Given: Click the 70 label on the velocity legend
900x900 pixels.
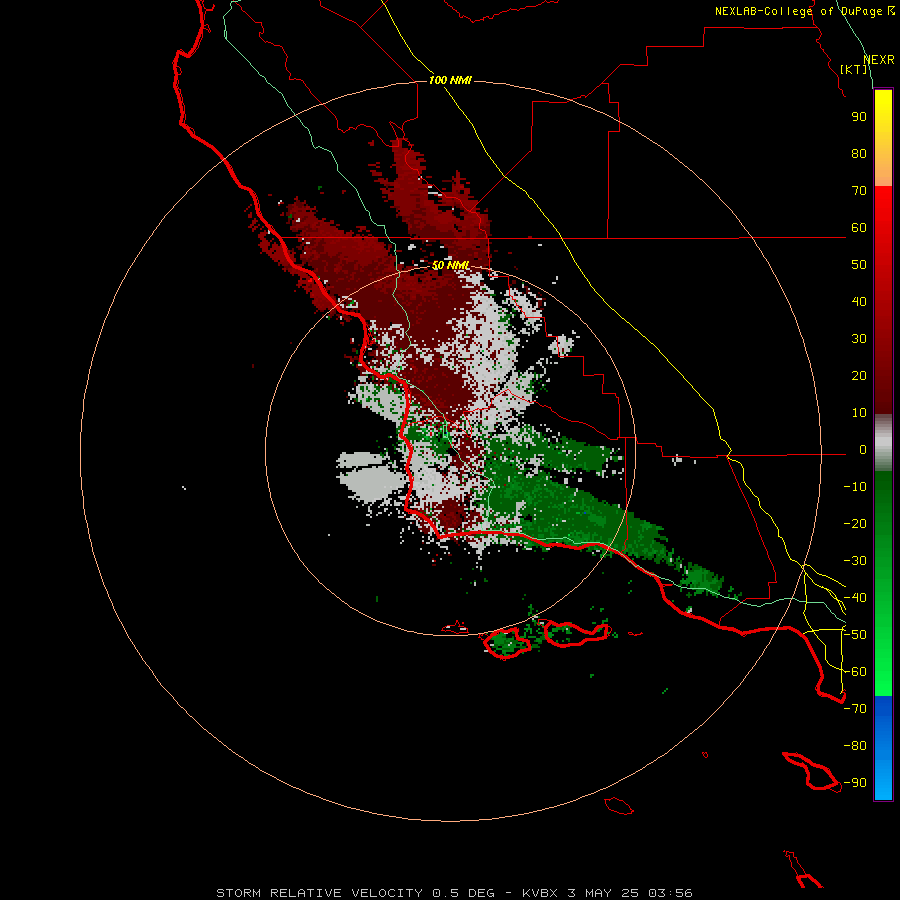Looking at the screenshot, I should point(859,191).
